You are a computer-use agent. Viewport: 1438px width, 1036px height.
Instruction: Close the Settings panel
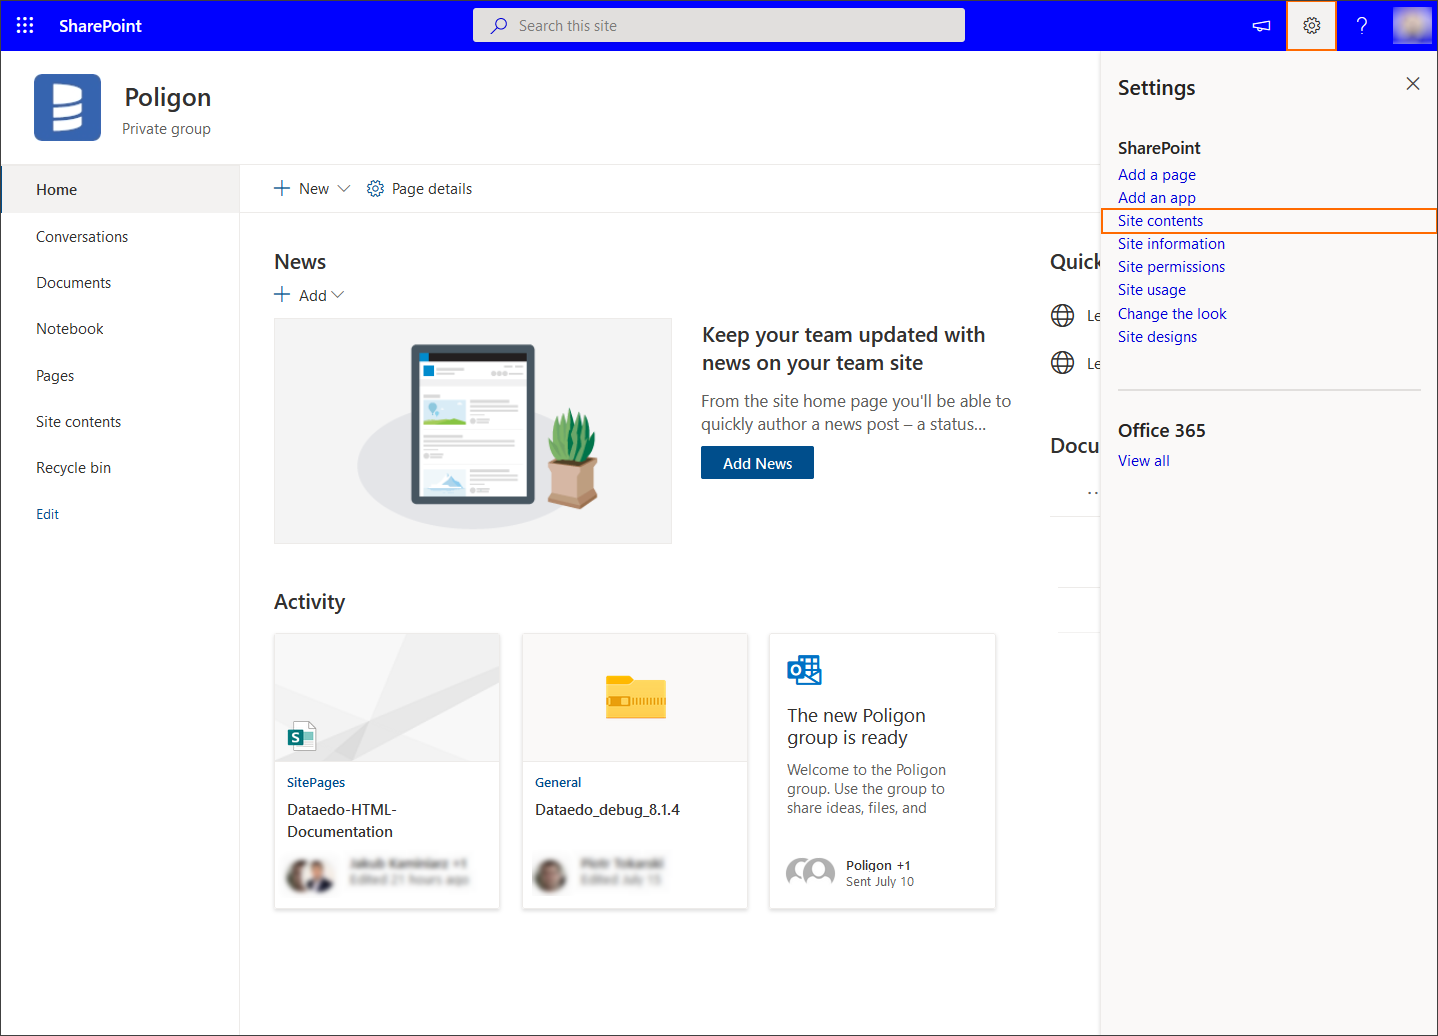(1412, 84)
